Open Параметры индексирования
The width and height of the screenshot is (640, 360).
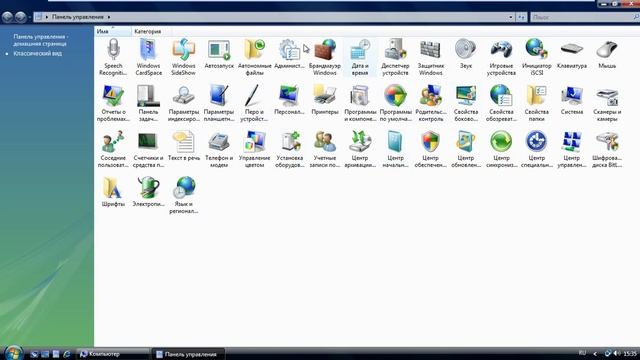[x=183, y=103]
